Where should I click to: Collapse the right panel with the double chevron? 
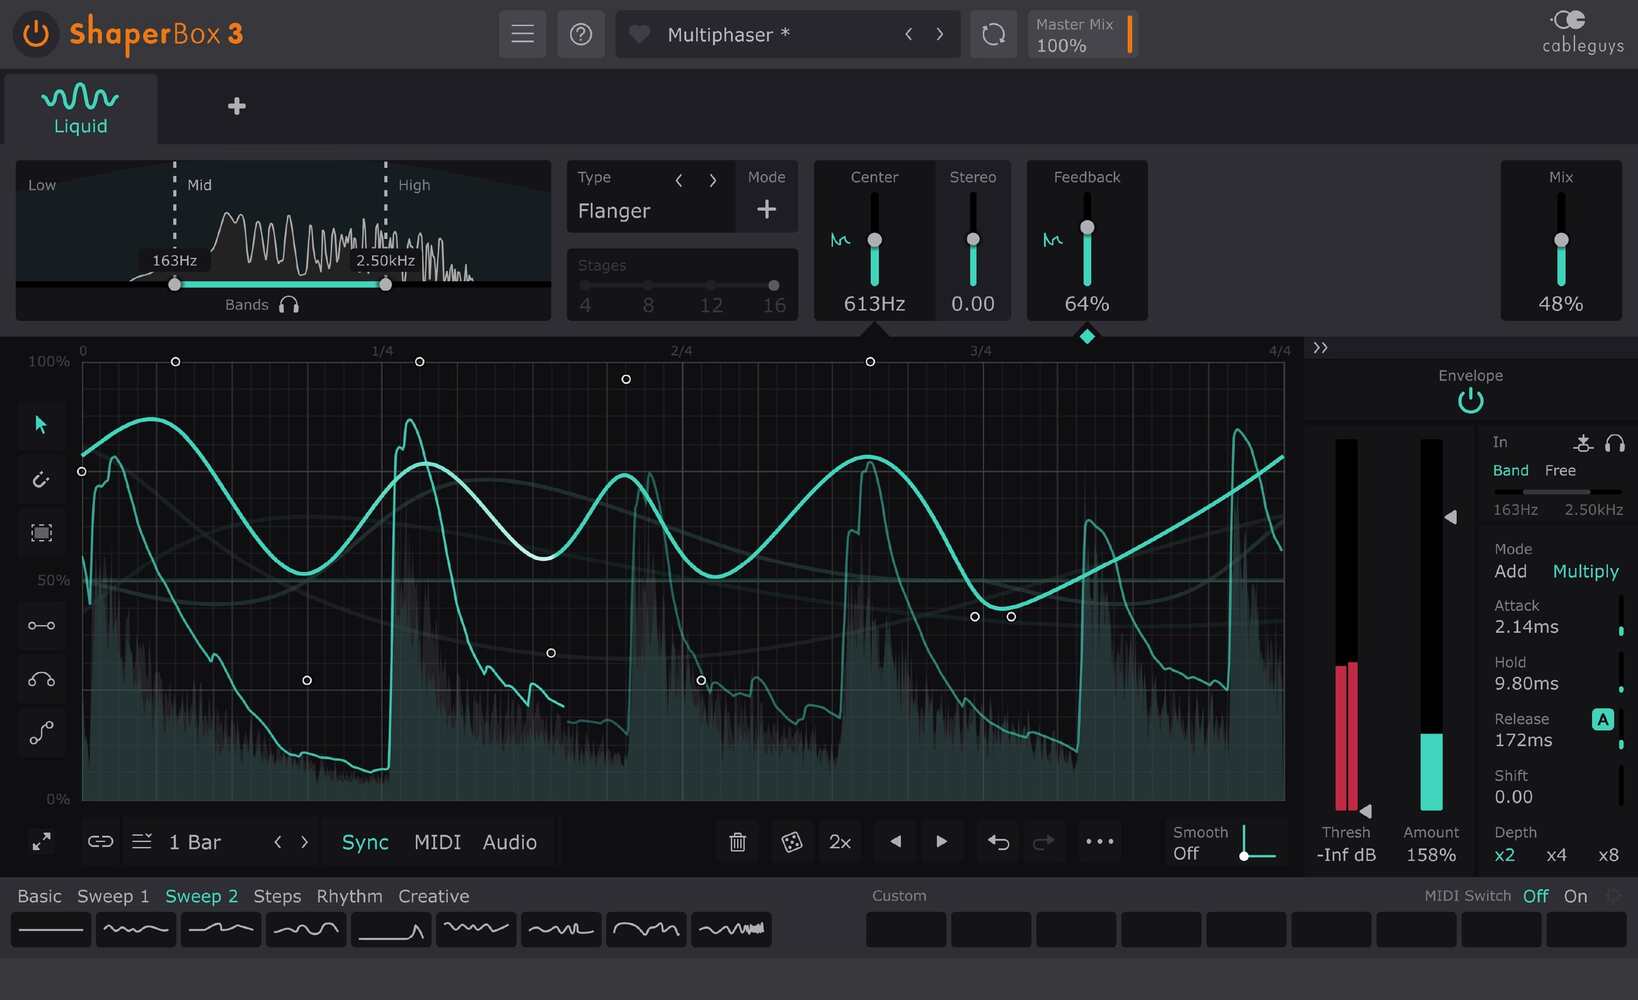click(1320, 348)
